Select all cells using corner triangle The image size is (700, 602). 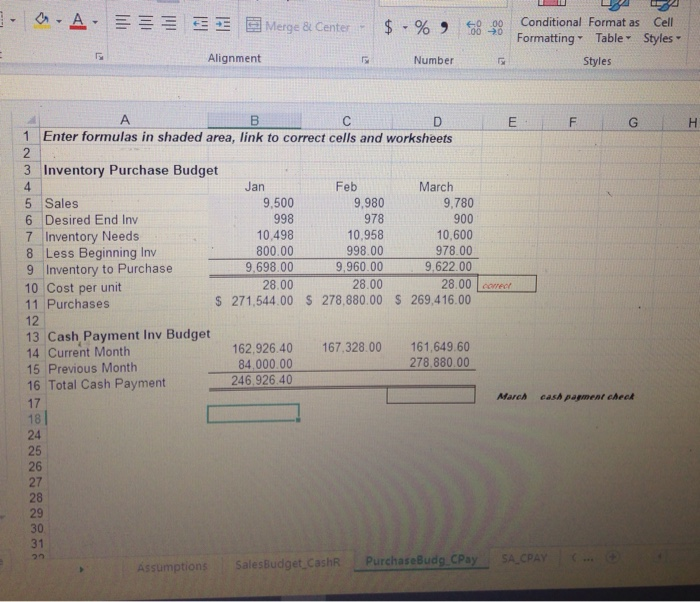[x=31, y=119]
